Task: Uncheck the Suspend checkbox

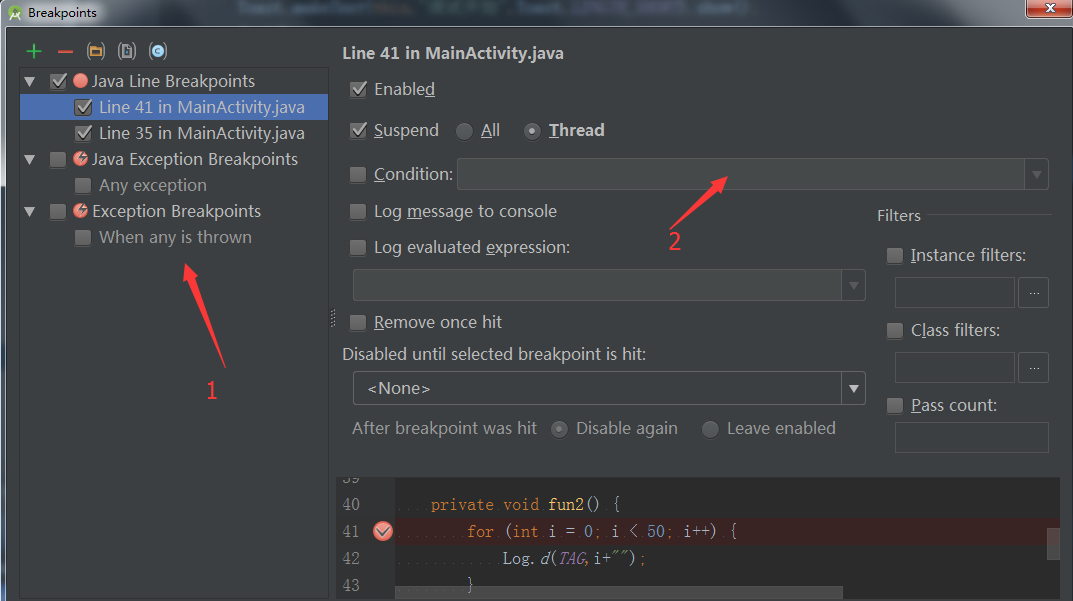Action: click(x=358, y=131)
